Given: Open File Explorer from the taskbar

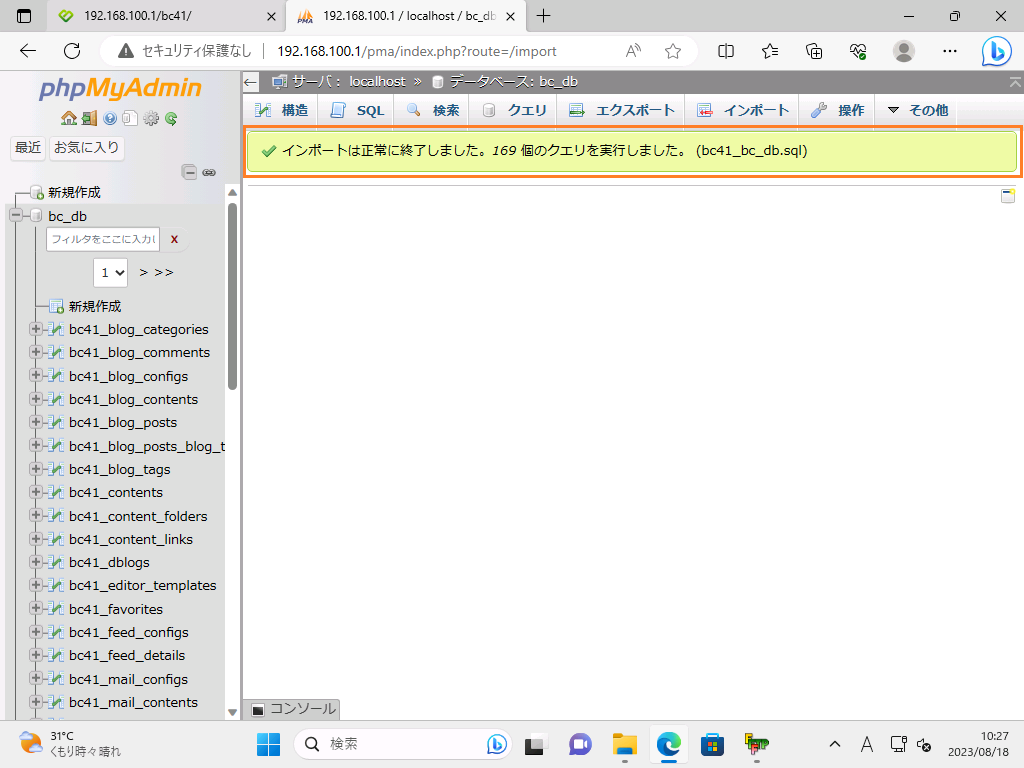Looking at the screenshot, I should (625, 744).
